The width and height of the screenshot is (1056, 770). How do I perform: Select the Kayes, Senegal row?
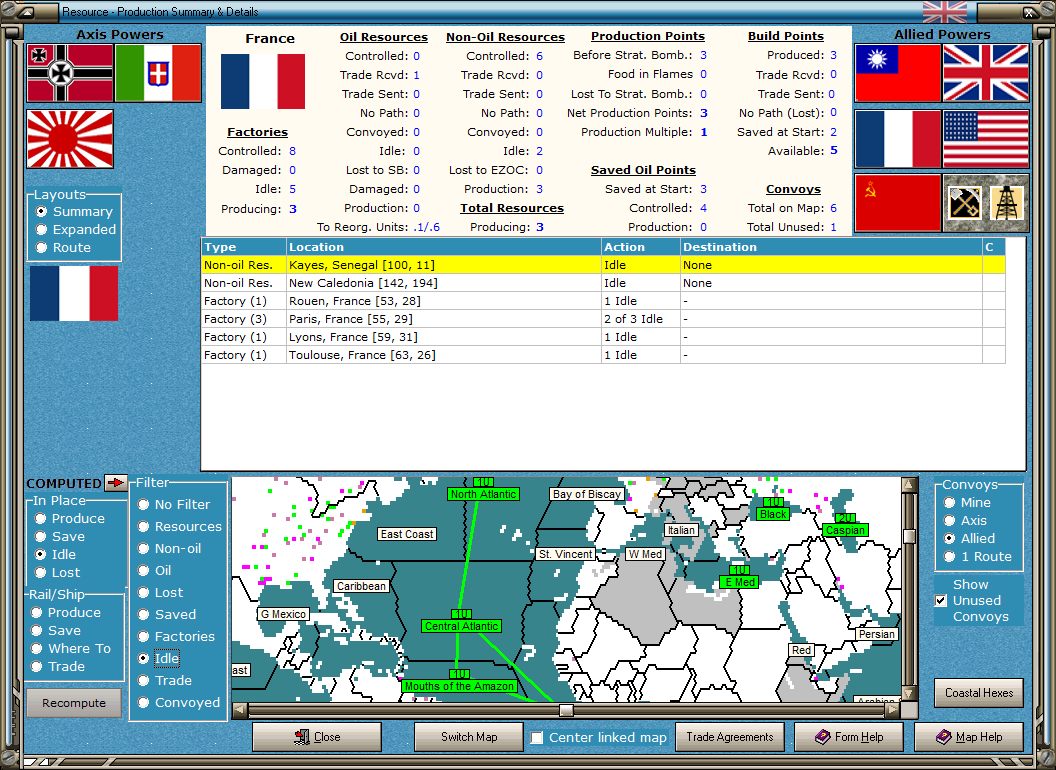pyautogui.click(x=603, y=265)
